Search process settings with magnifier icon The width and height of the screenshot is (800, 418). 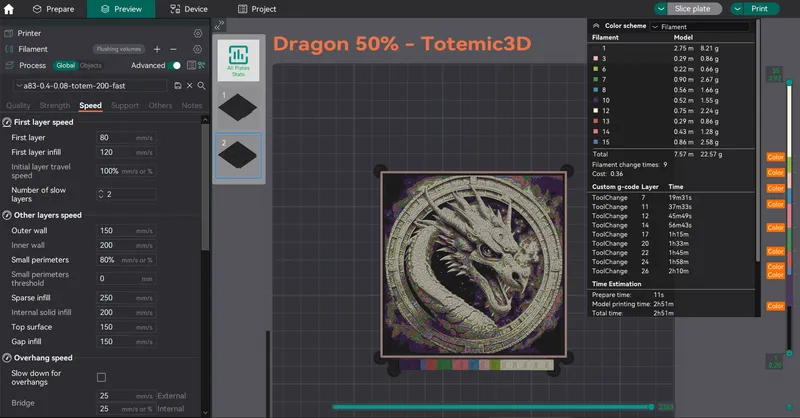pyautogui.click(x=202, y=86)
